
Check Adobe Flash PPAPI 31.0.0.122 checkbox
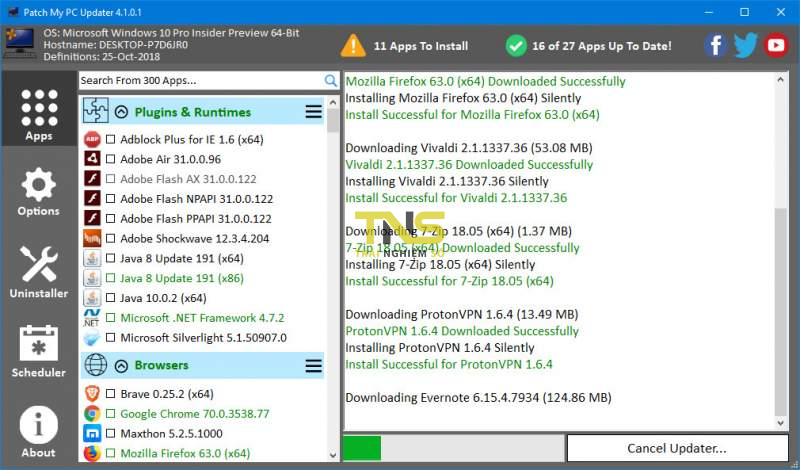pyautogui.click(x=110, y=218)
